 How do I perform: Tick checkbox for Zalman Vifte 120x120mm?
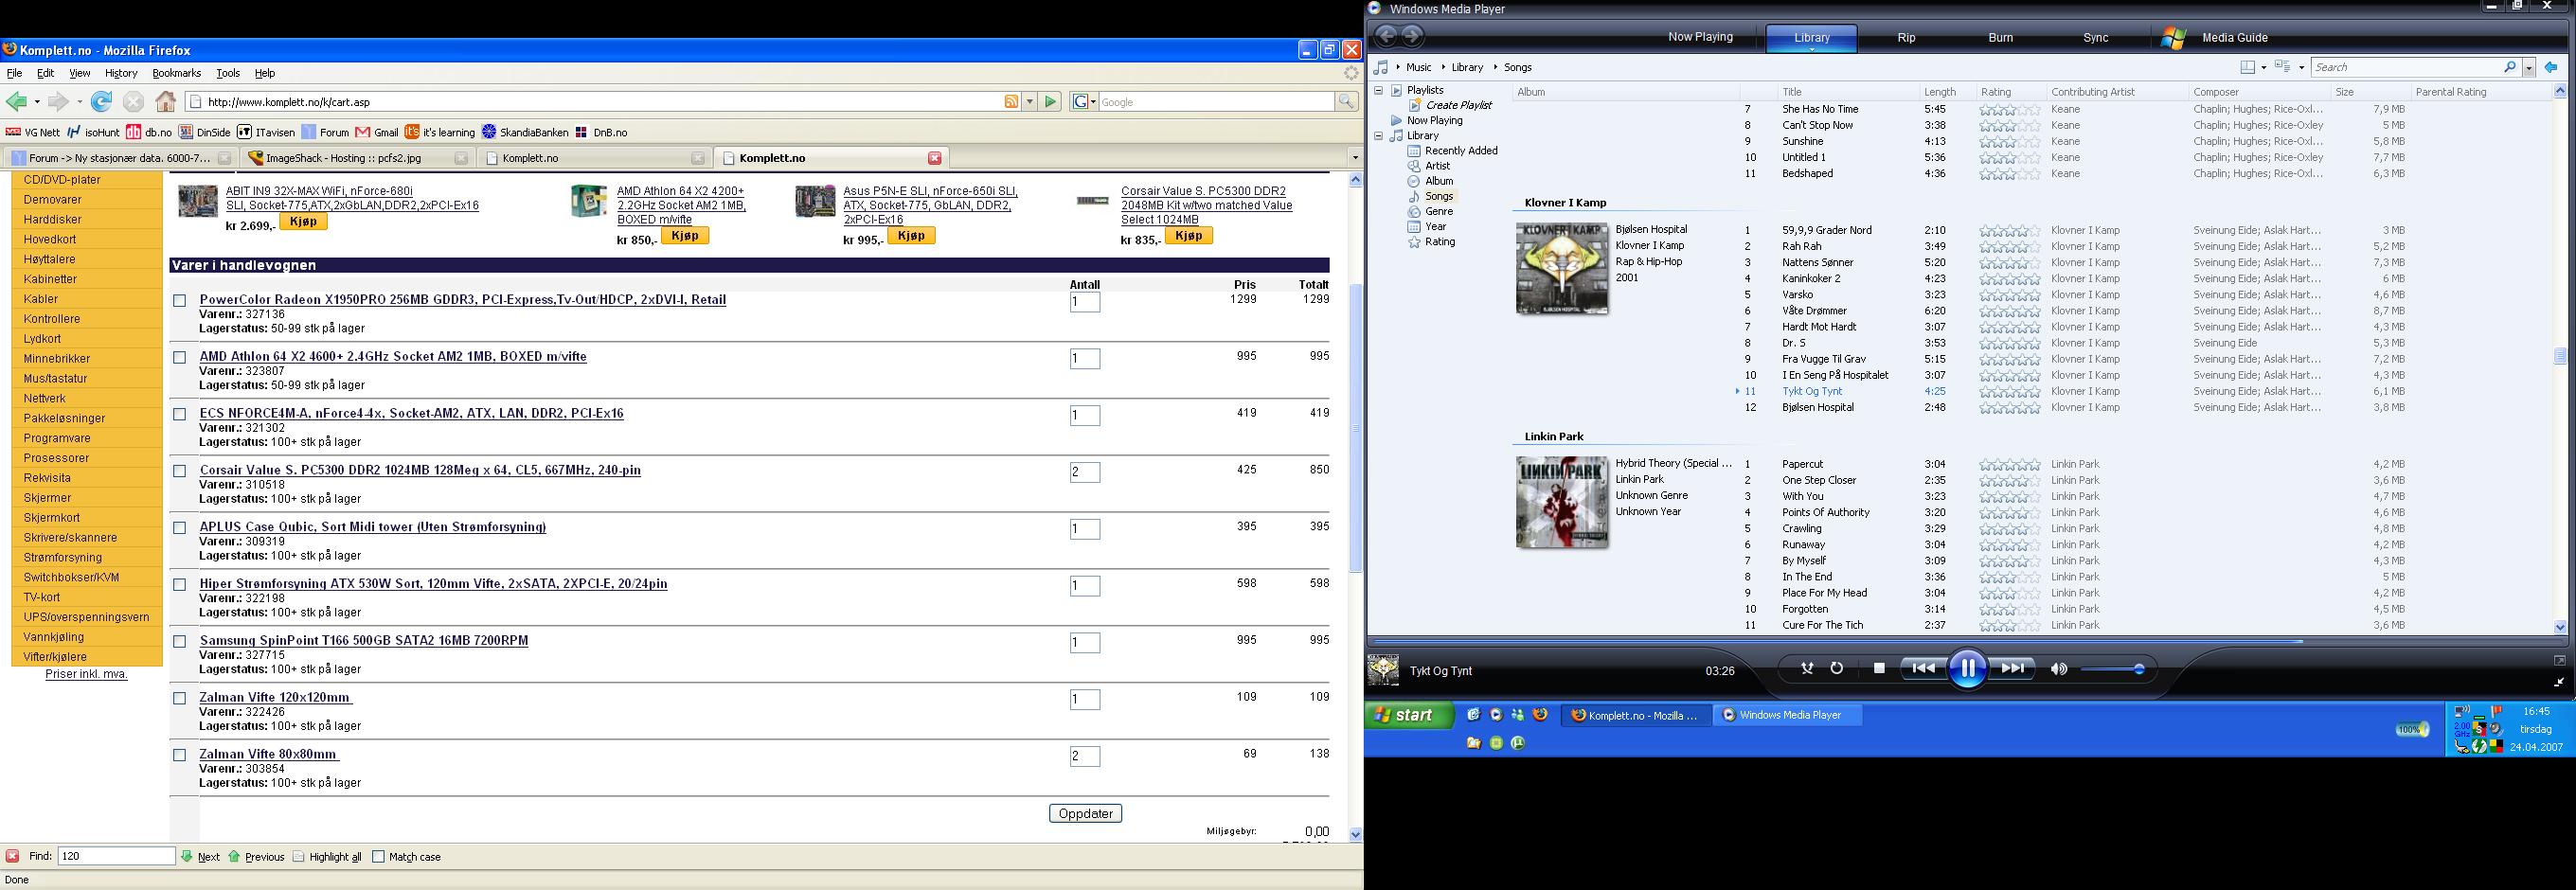click(x=180, y=699)
